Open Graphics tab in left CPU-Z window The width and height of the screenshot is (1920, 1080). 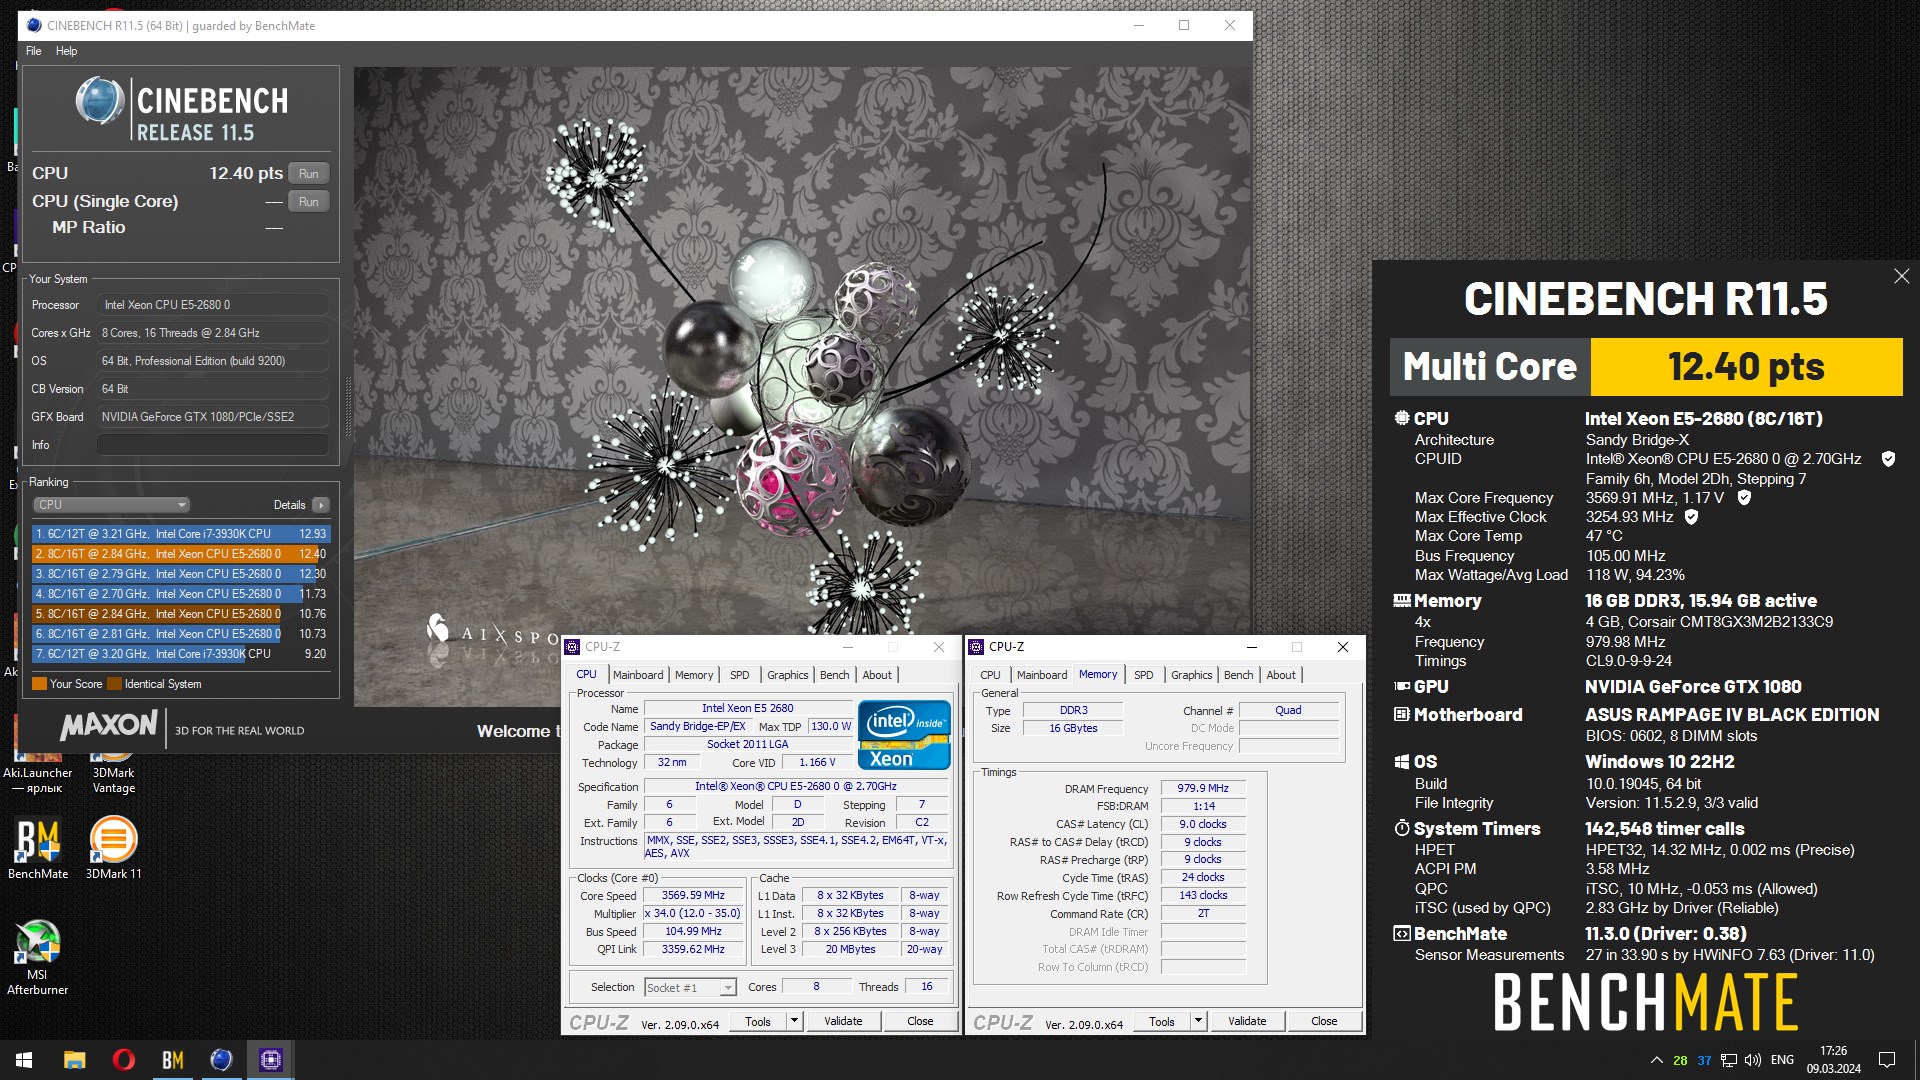[788, 675]
